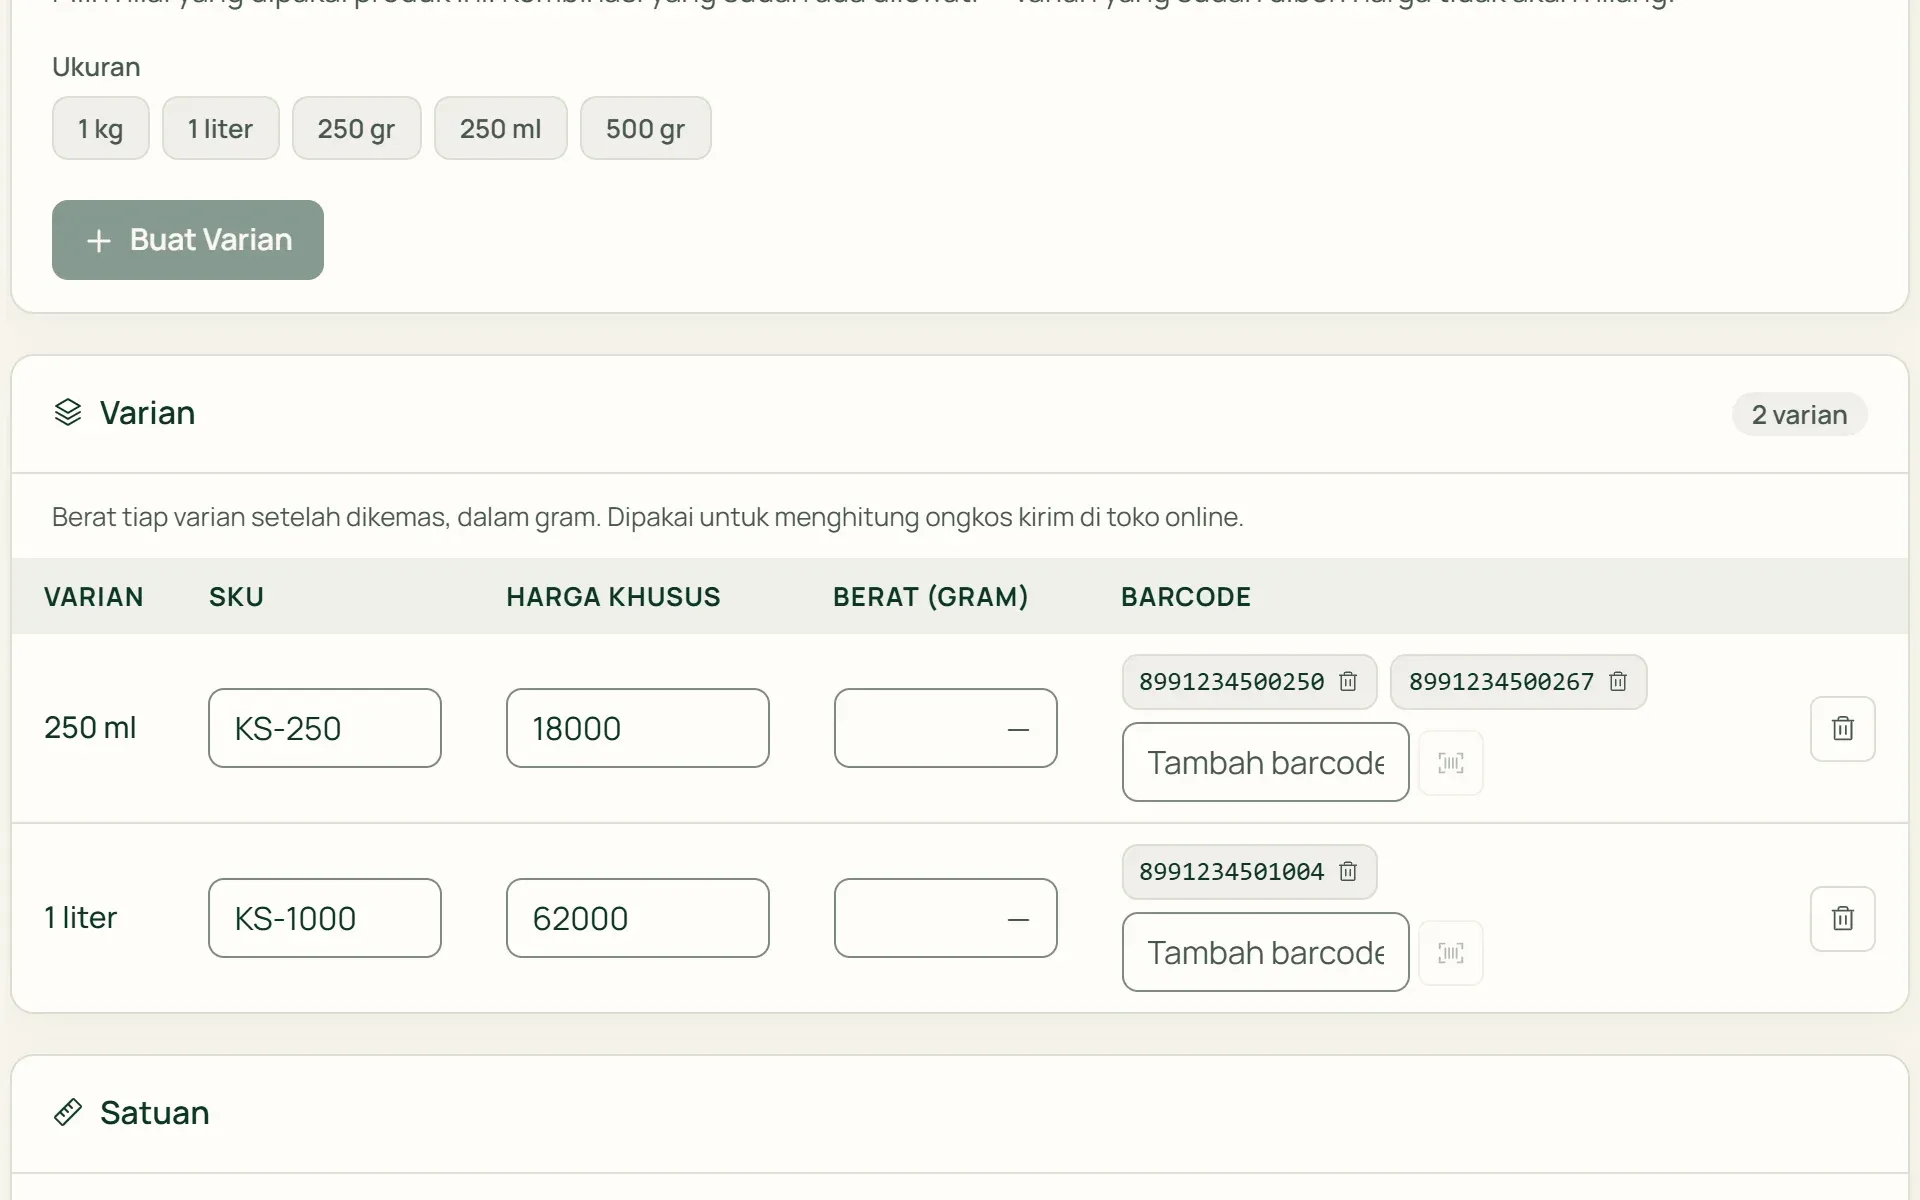Delete the 1 liter variant row
The height and width of the screenshot is (1200, 1920).
(x=1843, y=919)
